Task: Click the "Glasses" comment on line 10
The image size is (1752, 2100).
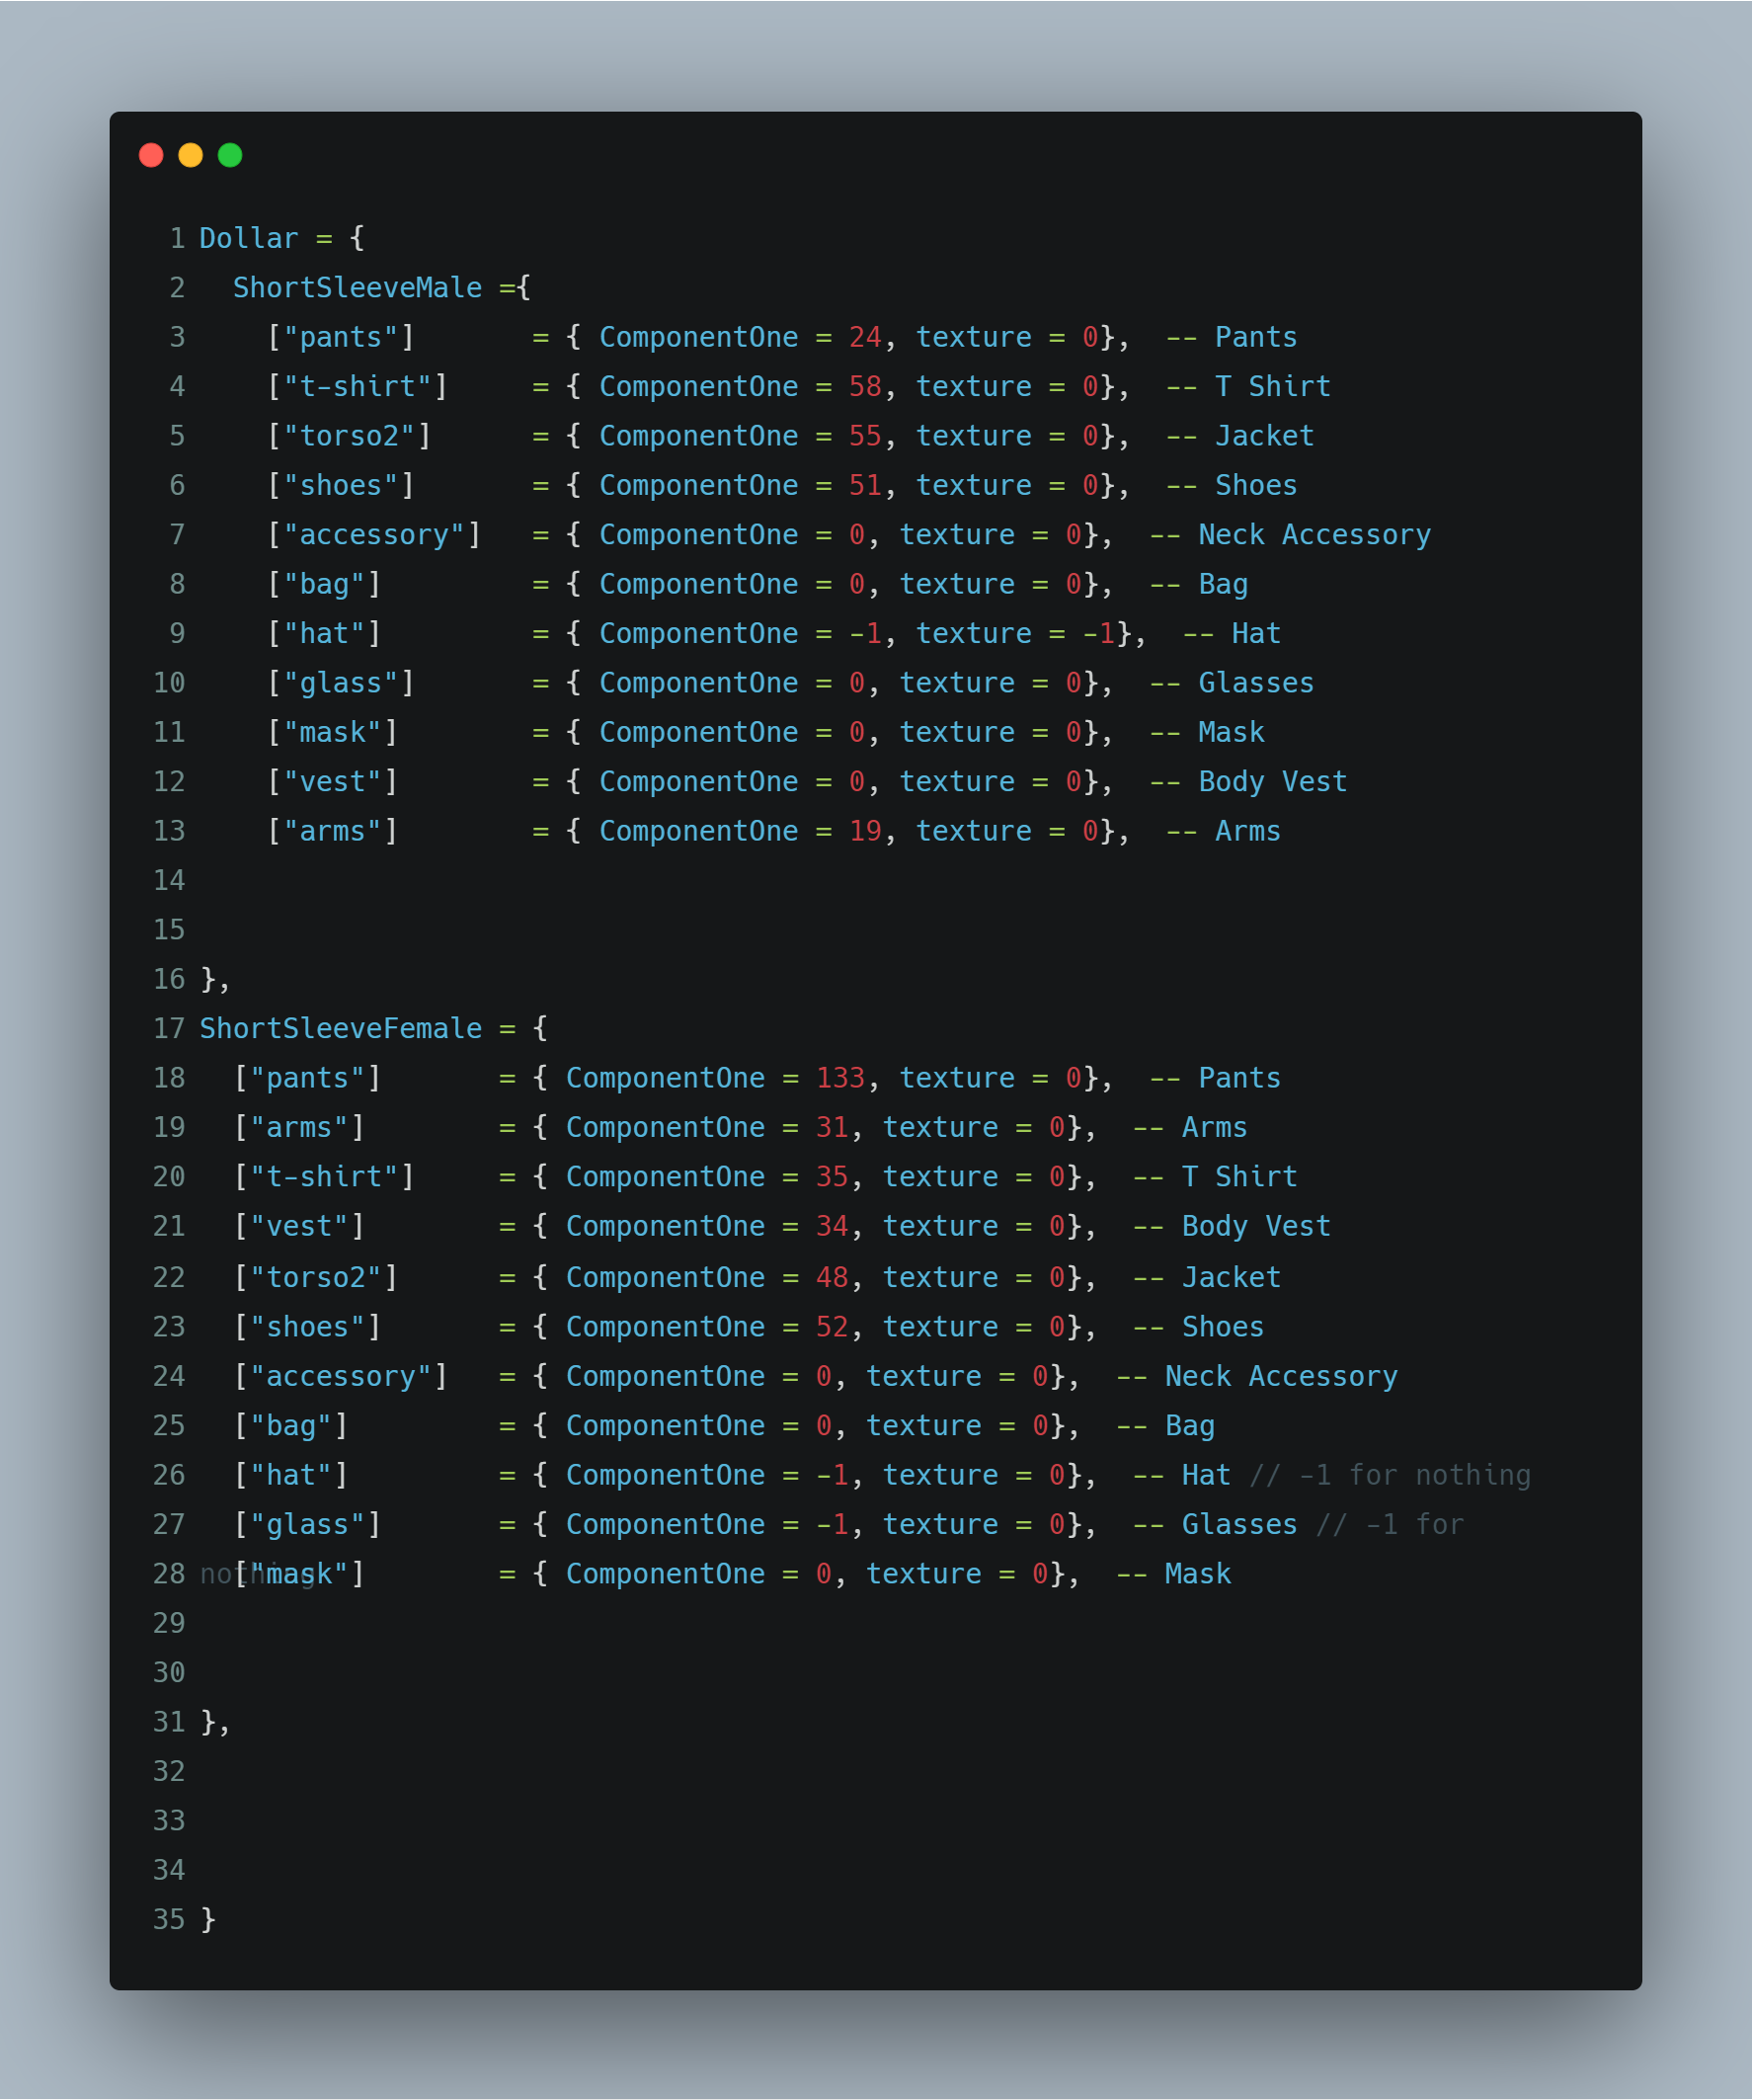Action: 1256,683
